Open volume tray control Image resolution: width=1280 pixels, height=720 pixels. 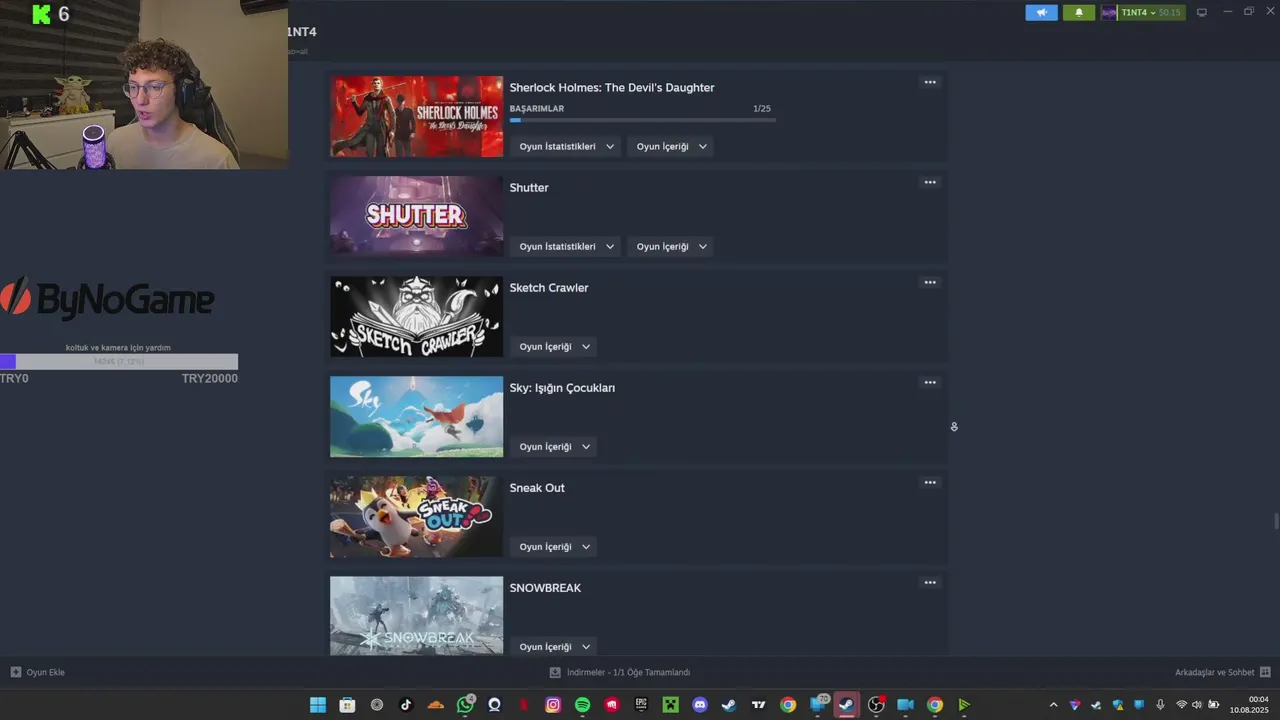[1197, 705]
